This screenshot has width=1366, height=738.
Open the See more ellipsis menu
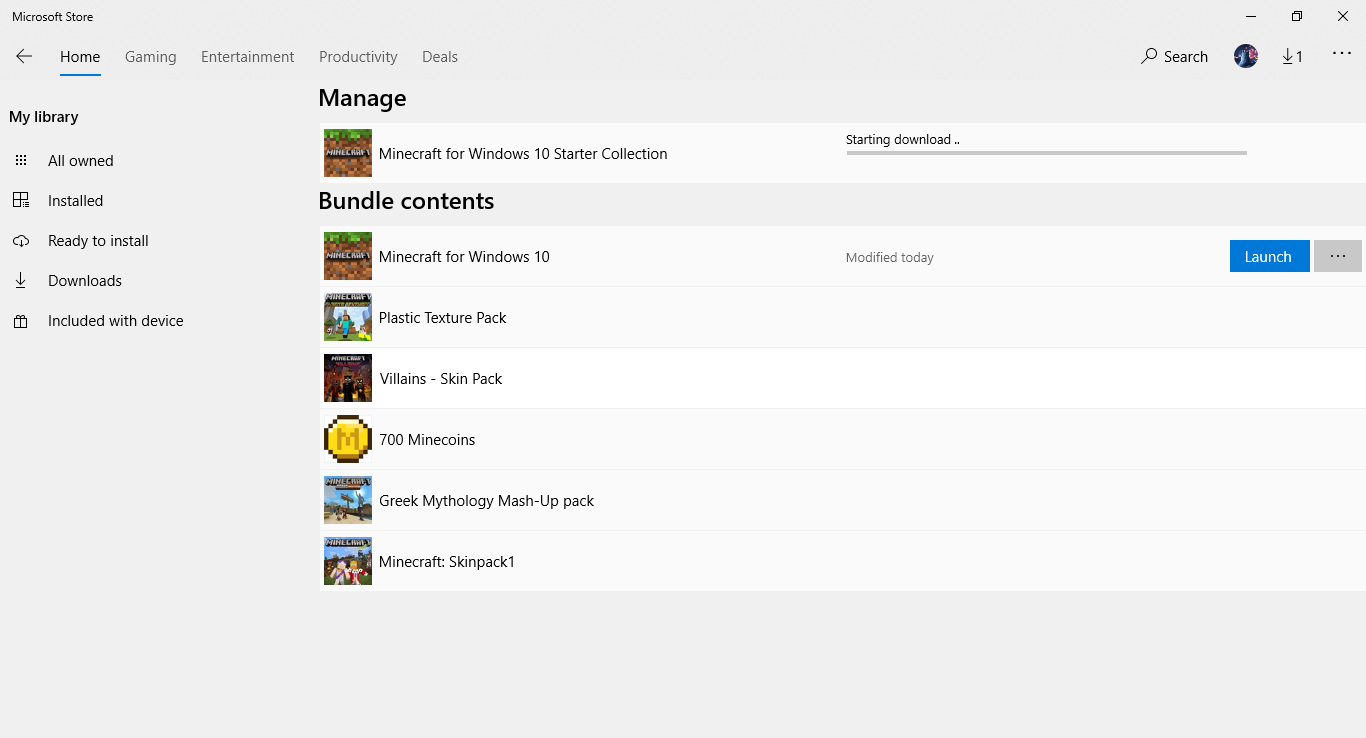(1342, 54)
